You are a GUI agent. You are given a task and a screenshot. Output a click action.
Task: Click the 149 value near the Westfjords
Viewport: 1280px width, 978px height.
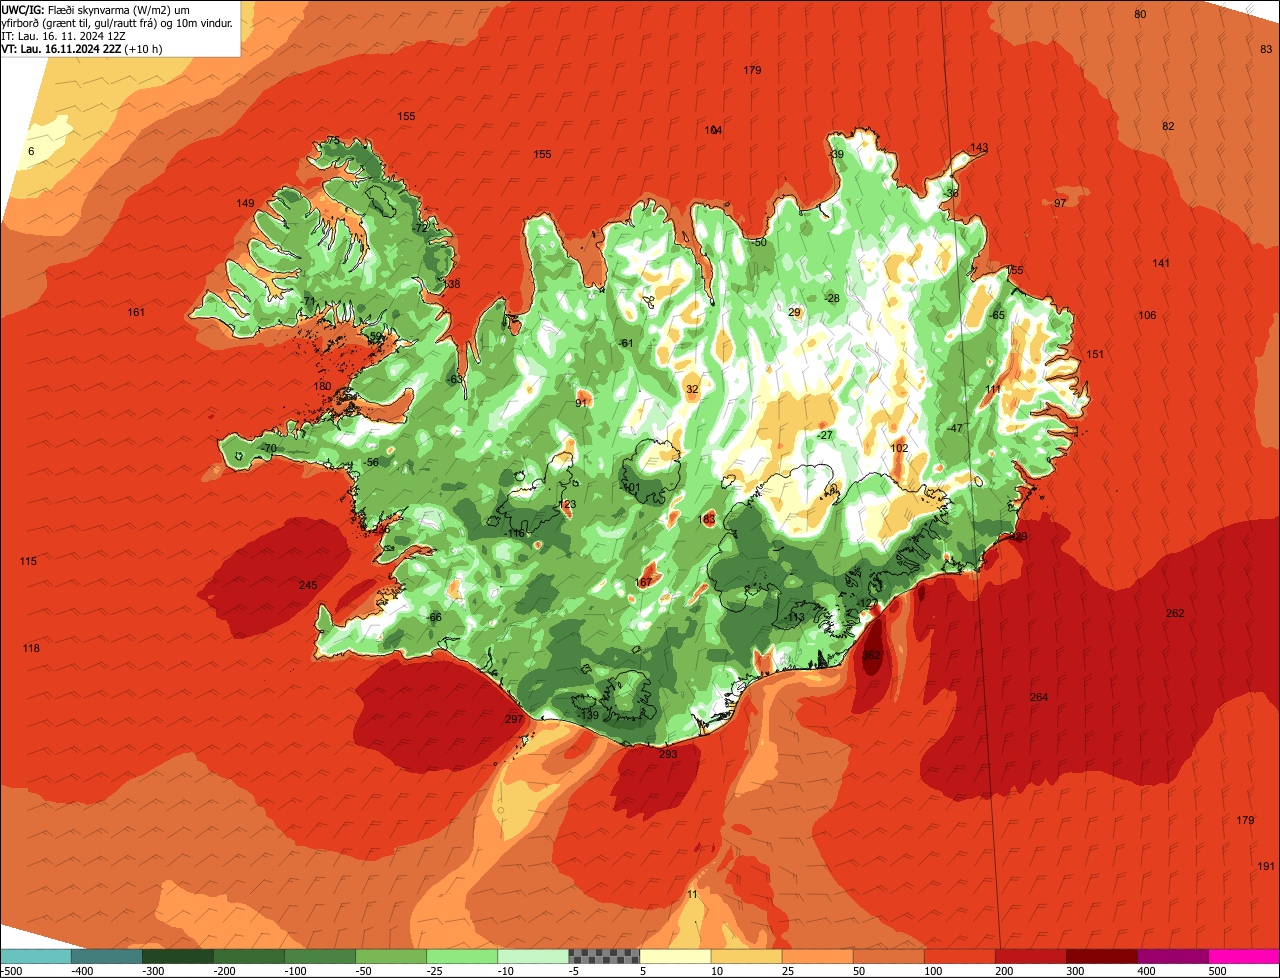245,203
